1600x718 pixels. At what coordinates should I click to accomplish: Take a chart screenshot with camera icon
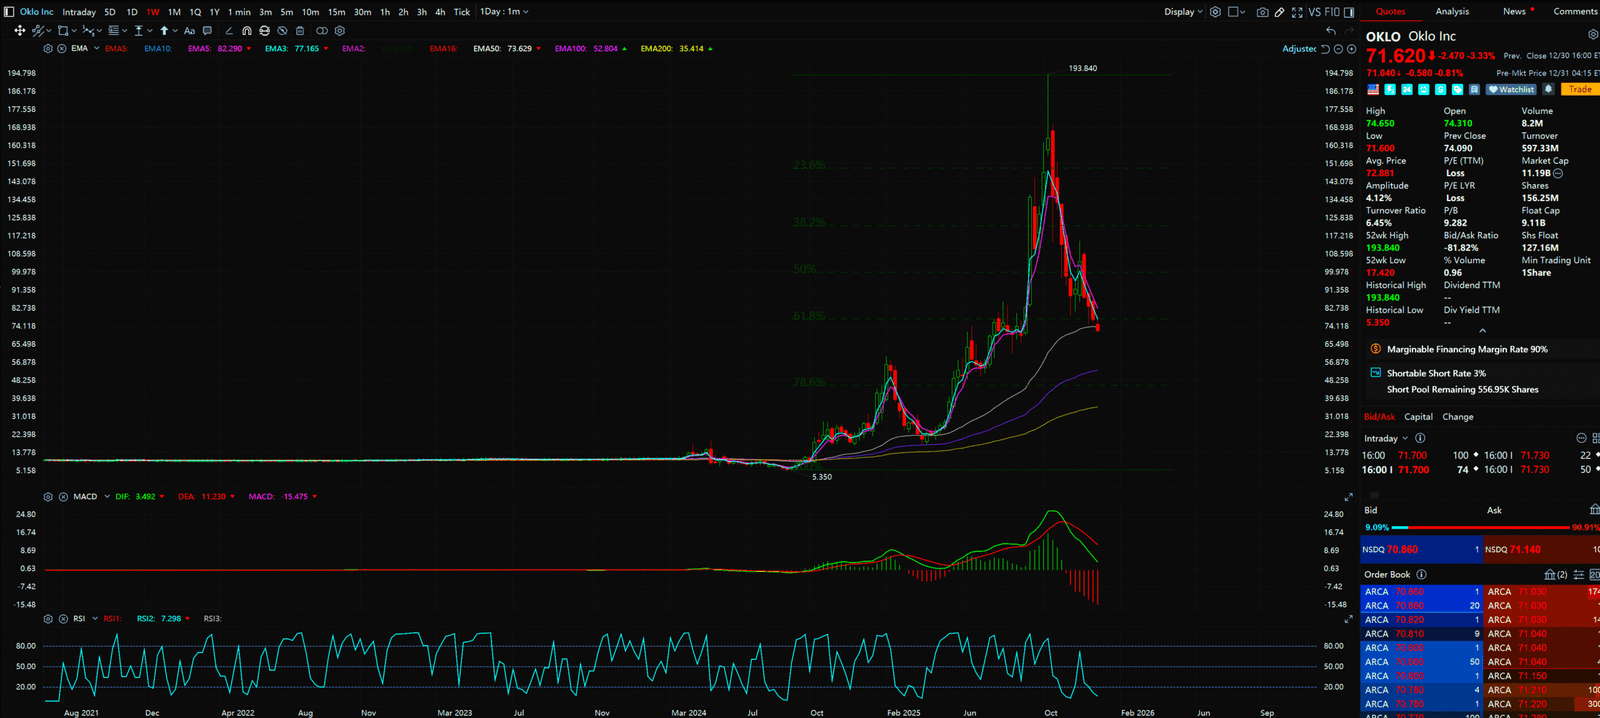coord(1262,12)
